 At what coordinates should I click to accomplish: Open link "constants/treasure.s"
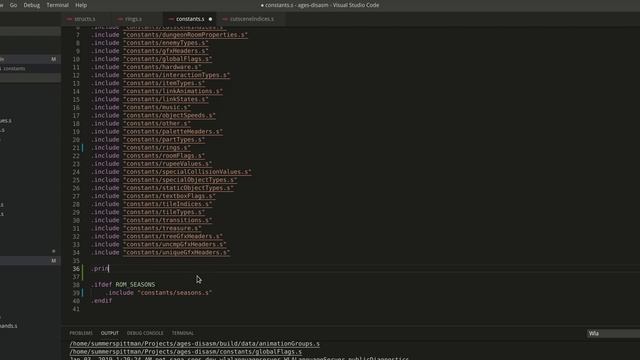[x=162, y=228]
